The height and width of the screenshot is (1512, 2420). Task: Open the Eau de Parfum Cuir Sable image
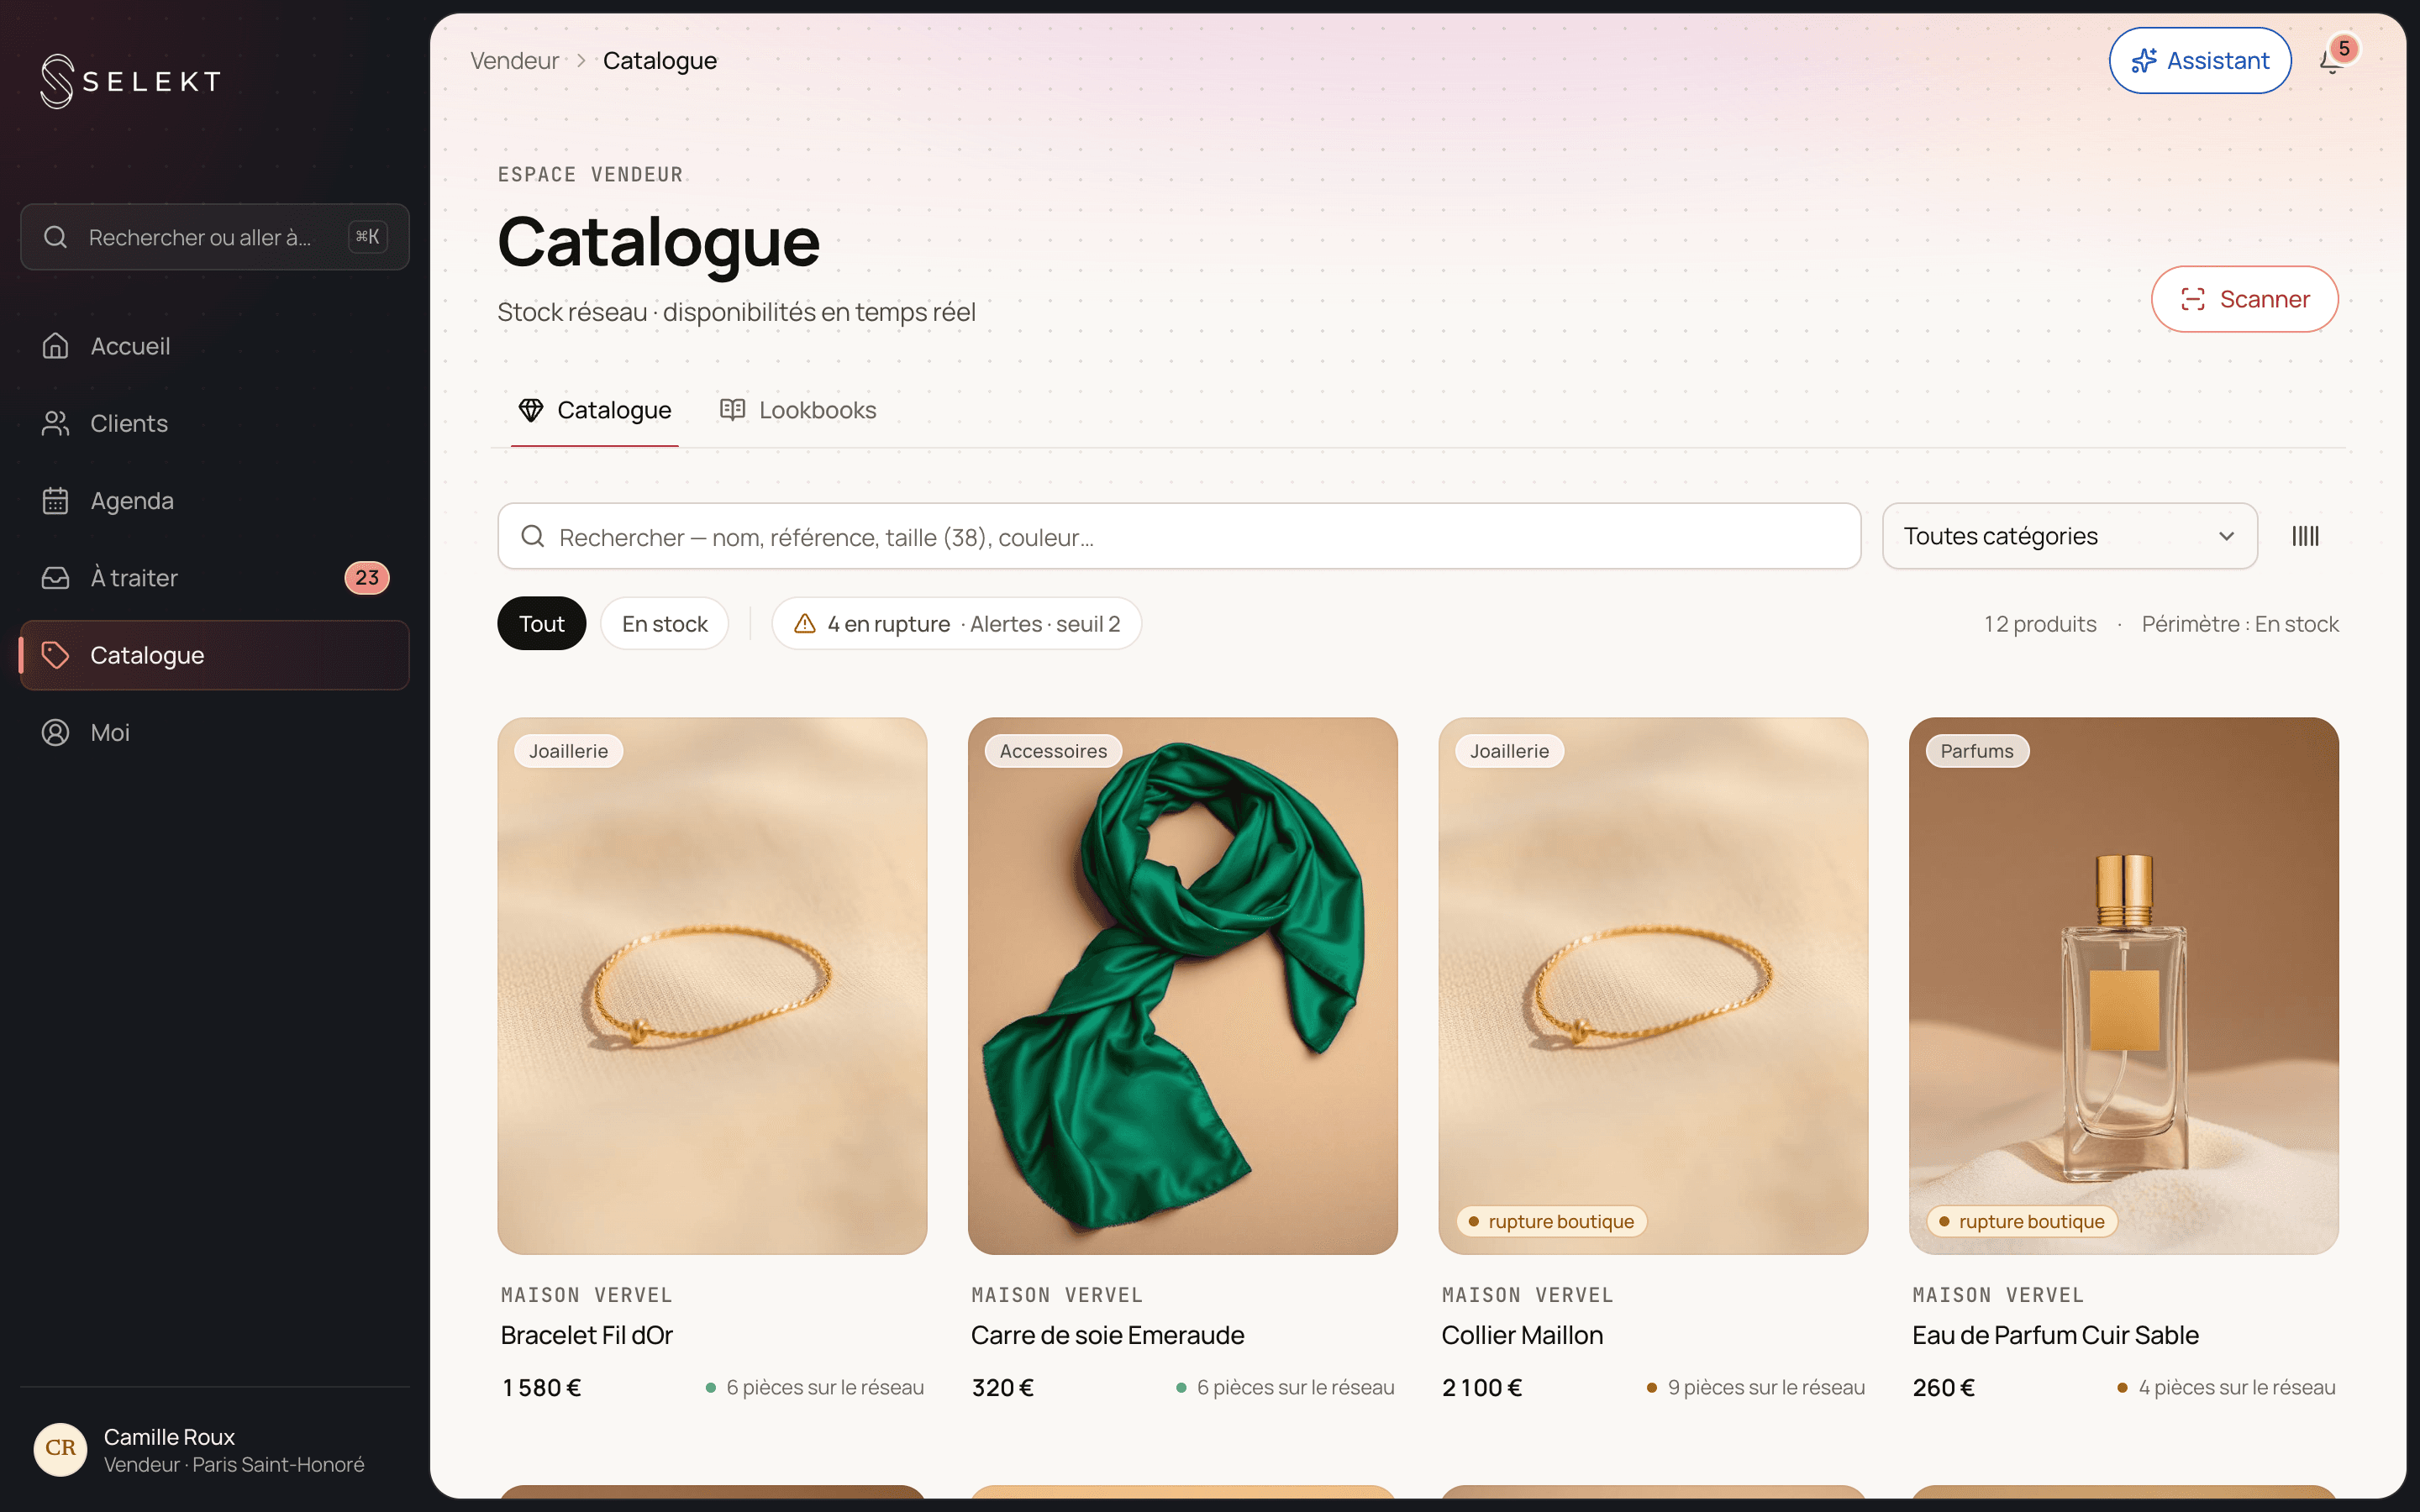2124,986
